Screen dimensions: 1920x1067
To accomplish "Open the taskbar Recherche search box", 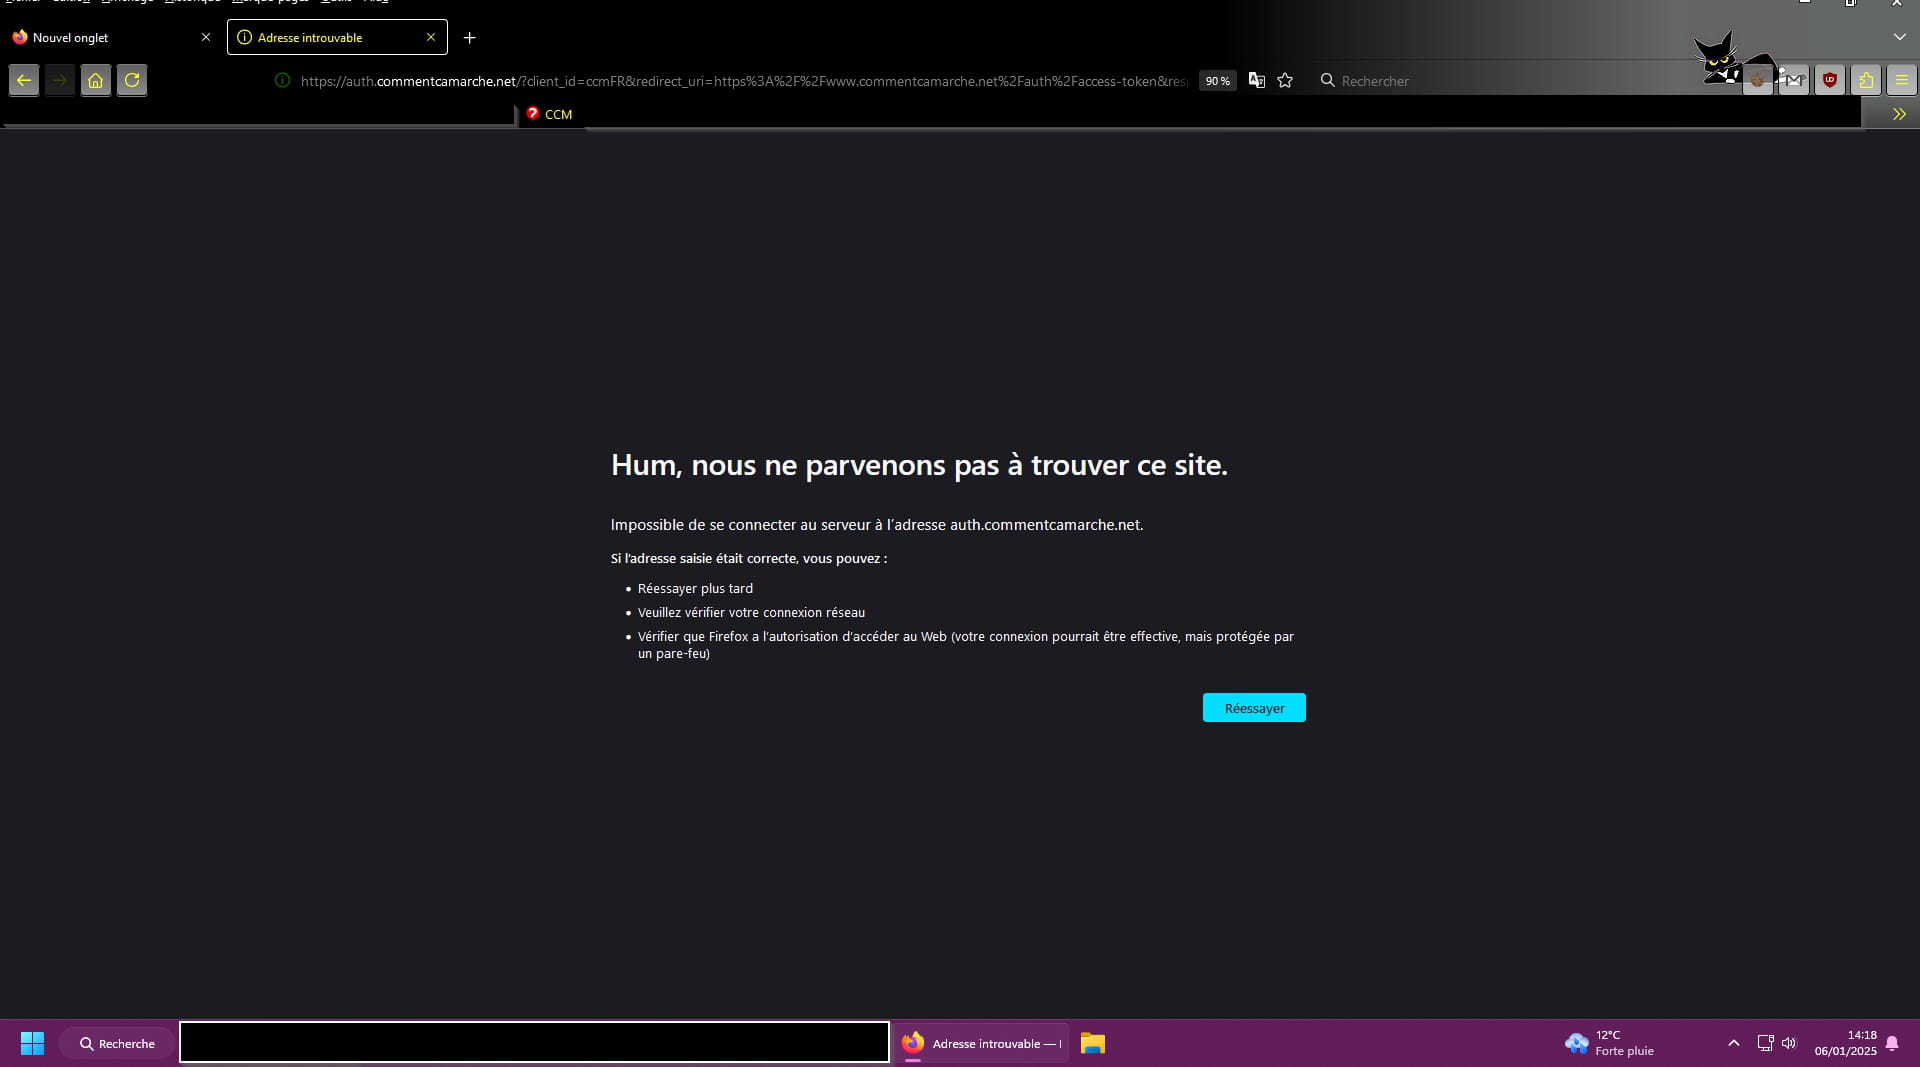I will 117,1043.
